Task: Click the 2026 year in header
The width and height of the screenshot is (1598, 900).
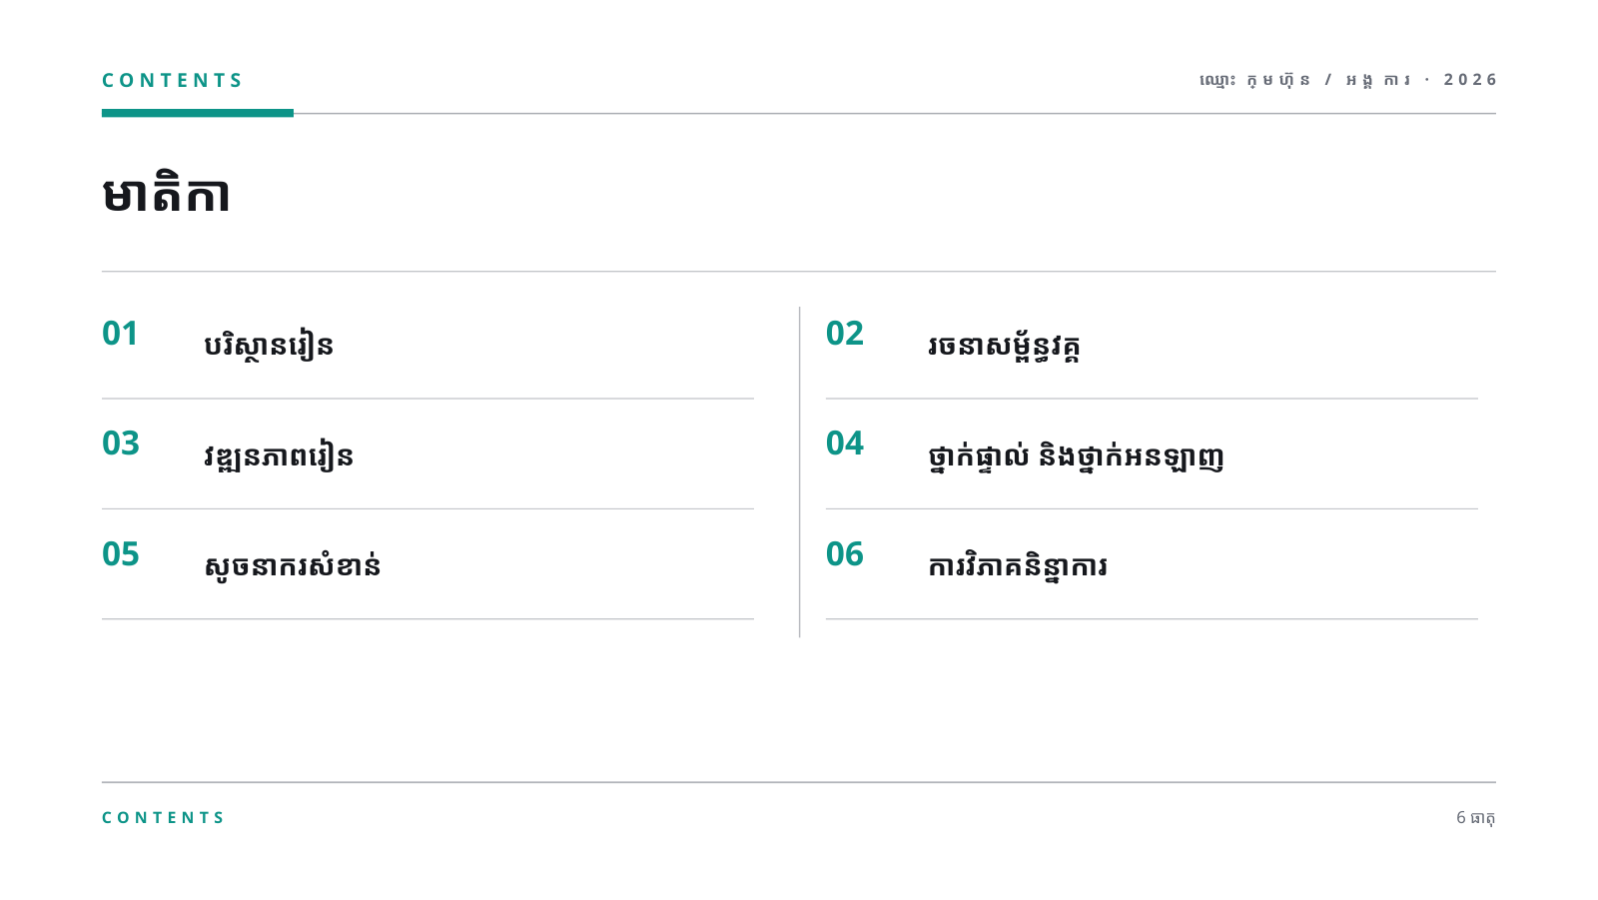Action: click(x=1470, y=80)
